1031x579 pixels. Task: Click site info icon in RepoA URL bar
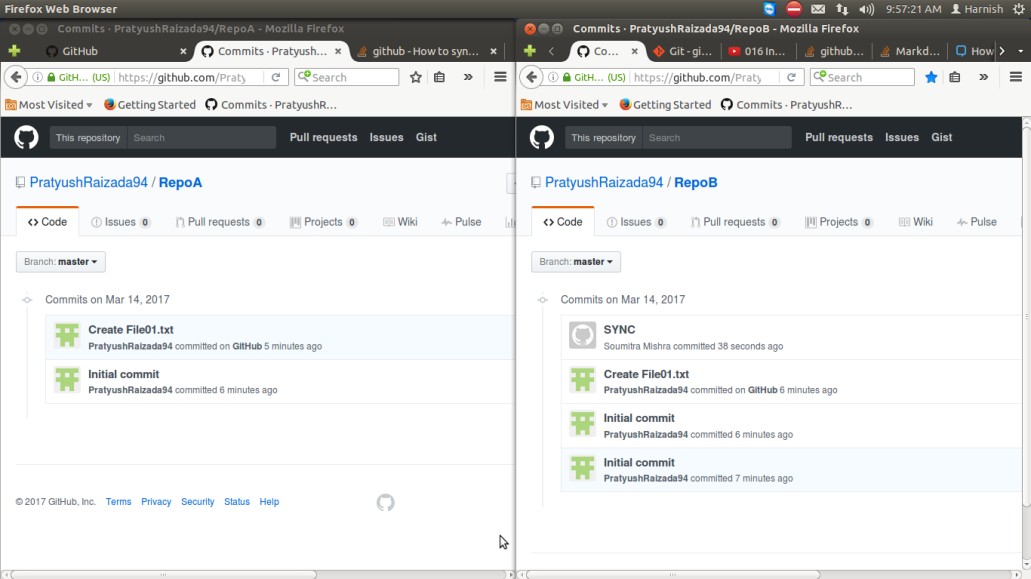(x=37, y=77)
